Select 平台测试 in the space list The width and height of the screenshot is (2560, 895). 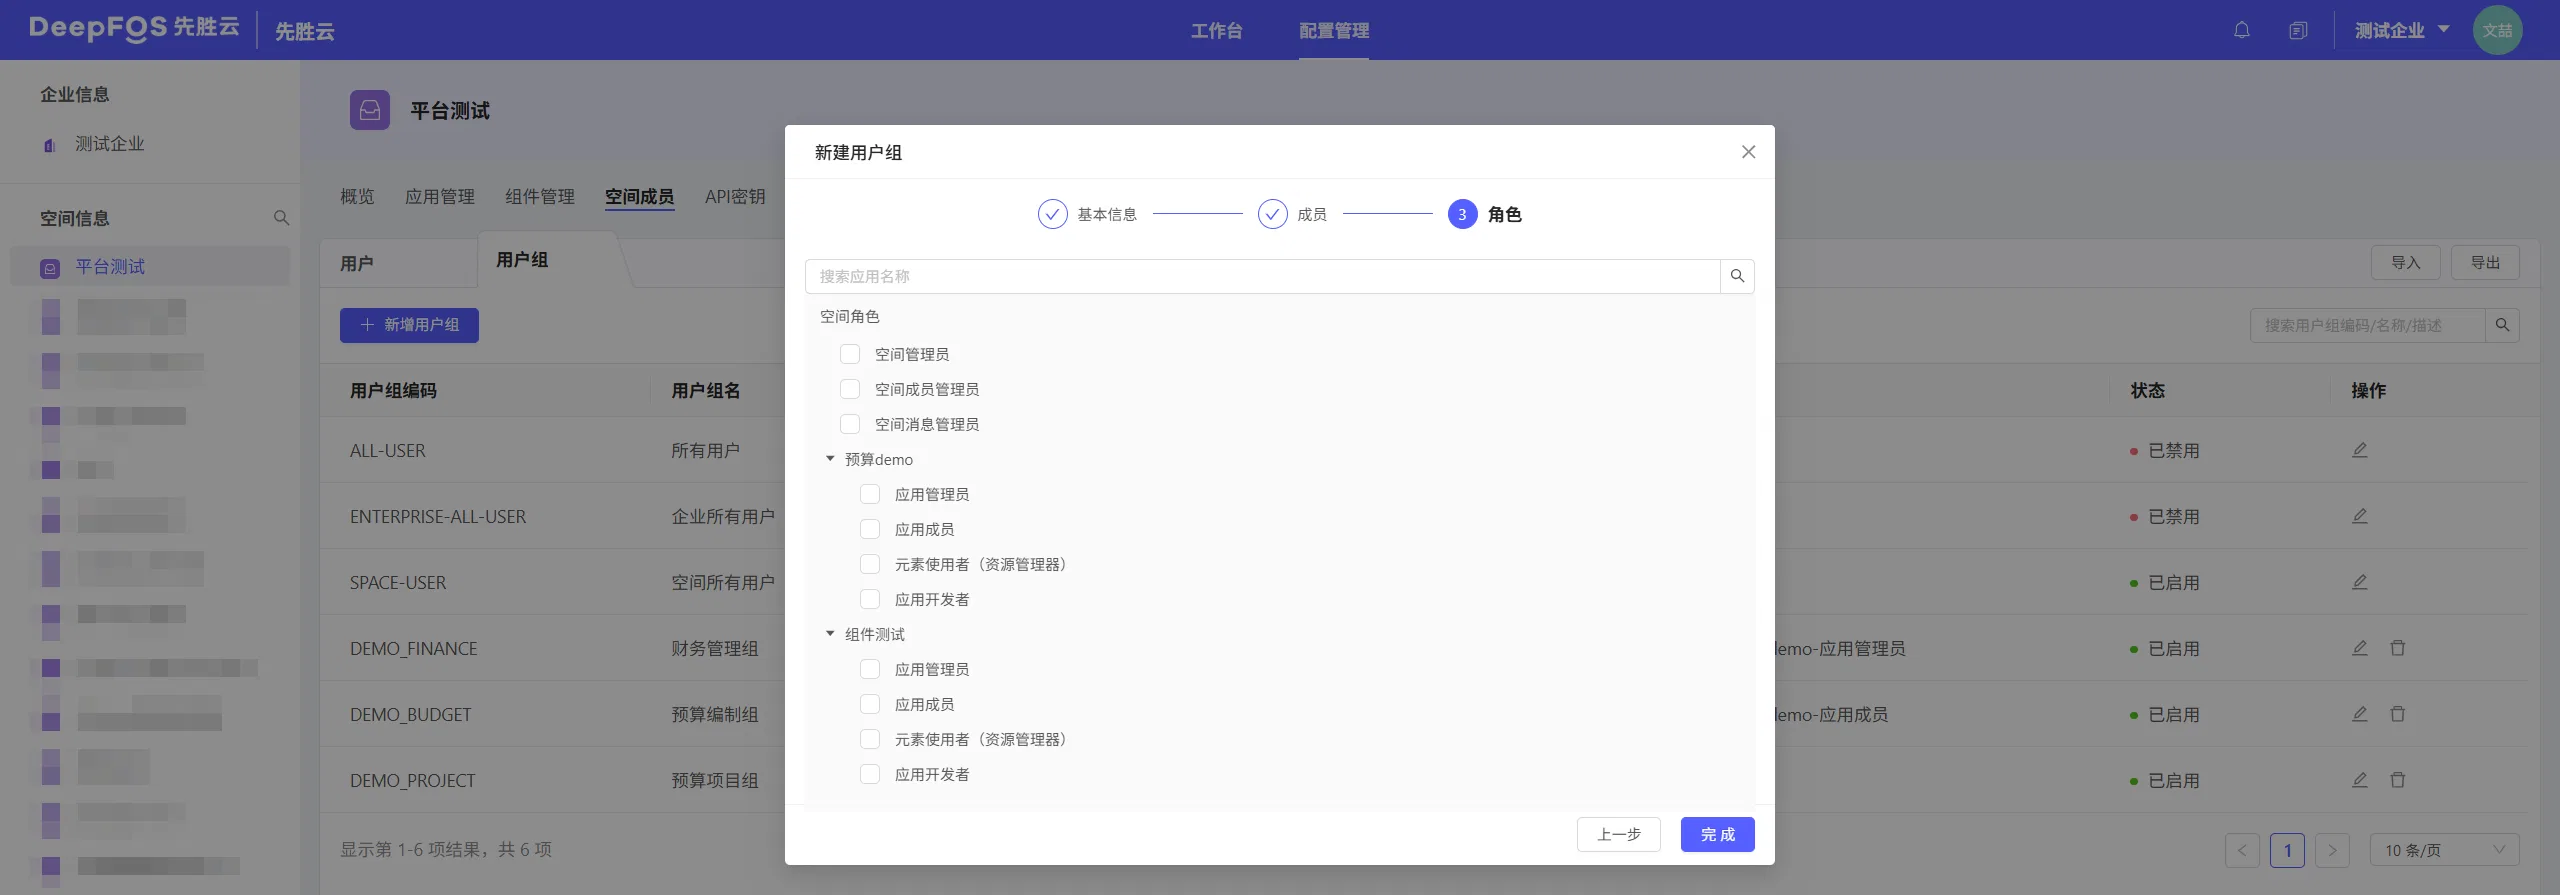click(x=150, y=267)
